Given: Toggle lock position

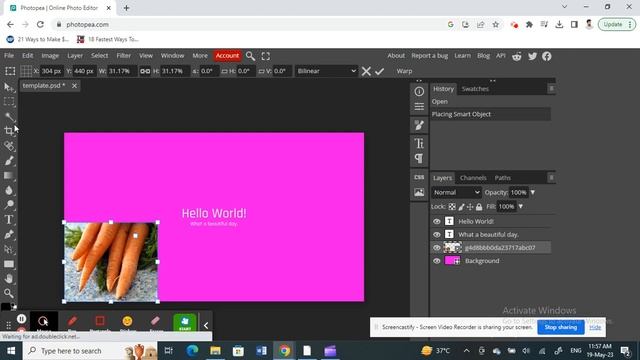Looking at the screenshot, I should tap(470, 207).
